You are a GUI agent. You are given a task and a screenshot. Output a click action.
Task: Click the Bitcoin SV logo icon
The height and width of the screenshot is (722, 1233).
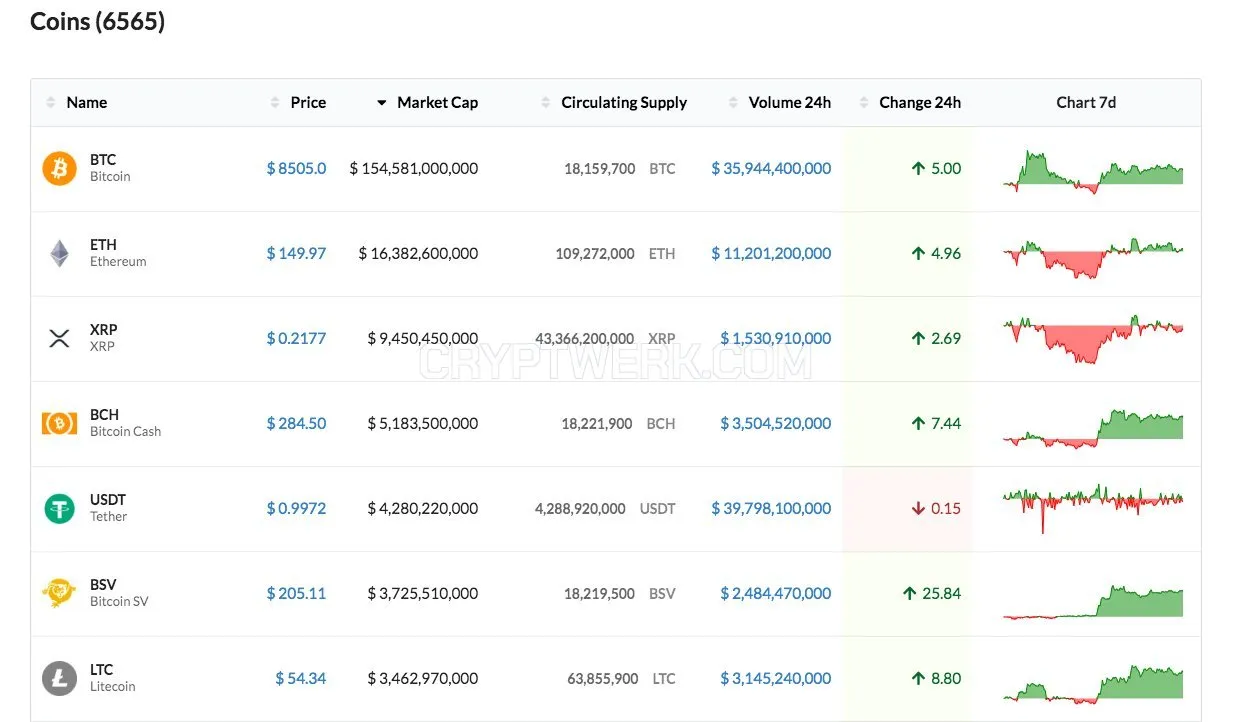[x=59, y=593]
